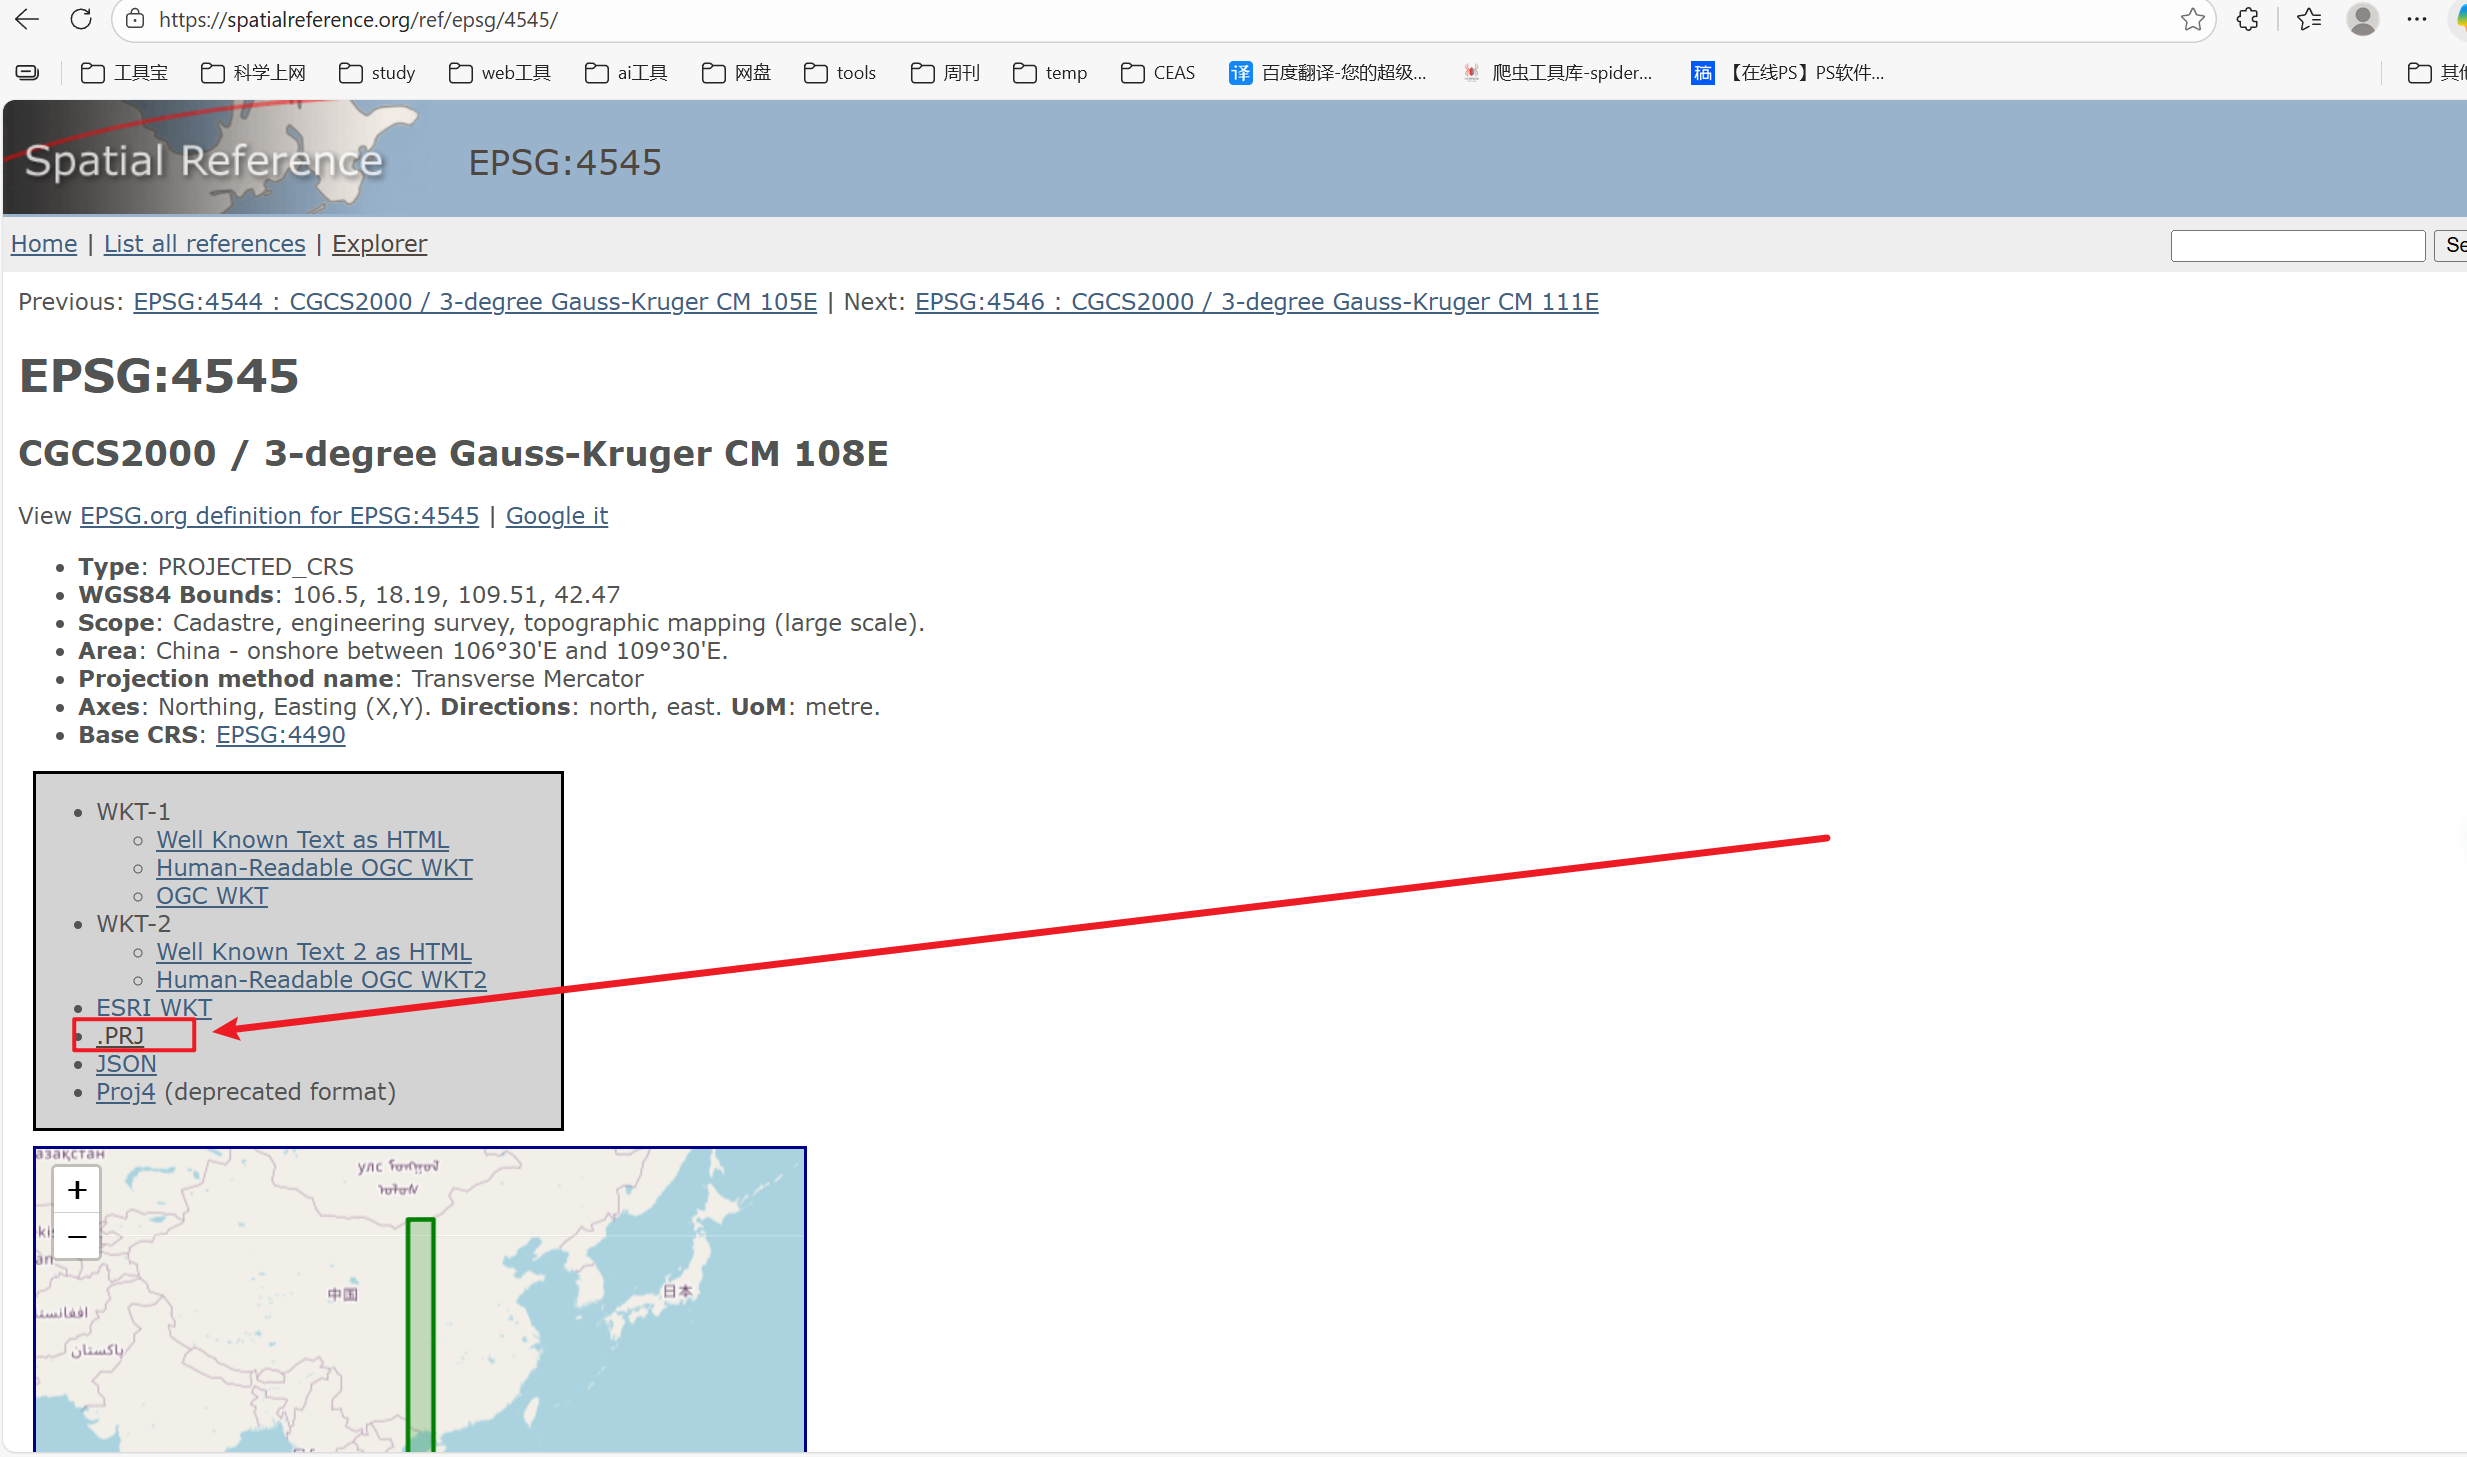Image resolution: width=2467 pixels, height=1457 pixels.
Task: Zoom out on the map
Action: click(77, 1237)
